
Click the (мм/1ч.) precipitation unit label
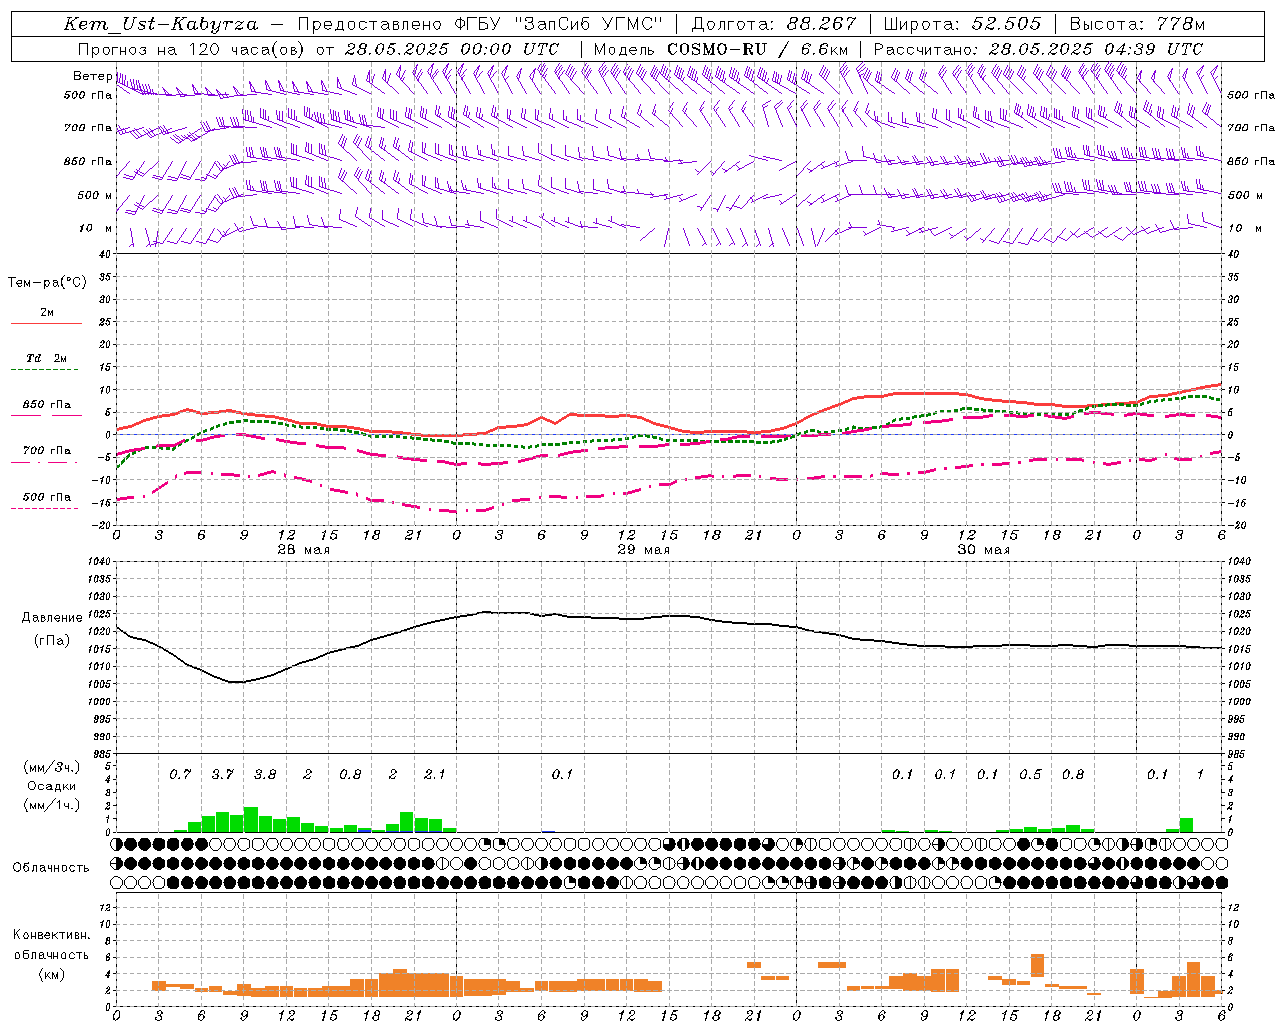[51, 805]
